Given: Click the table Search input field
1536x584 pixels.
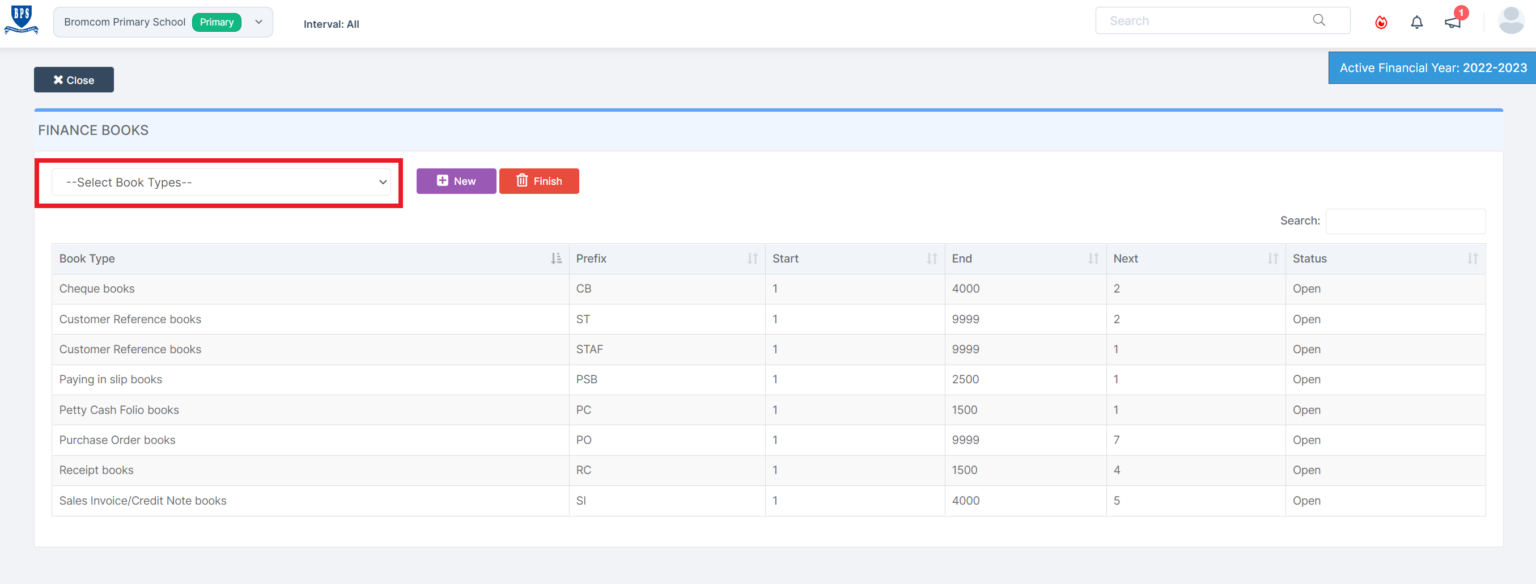Looking at the screenshot, I should 1404,221.
